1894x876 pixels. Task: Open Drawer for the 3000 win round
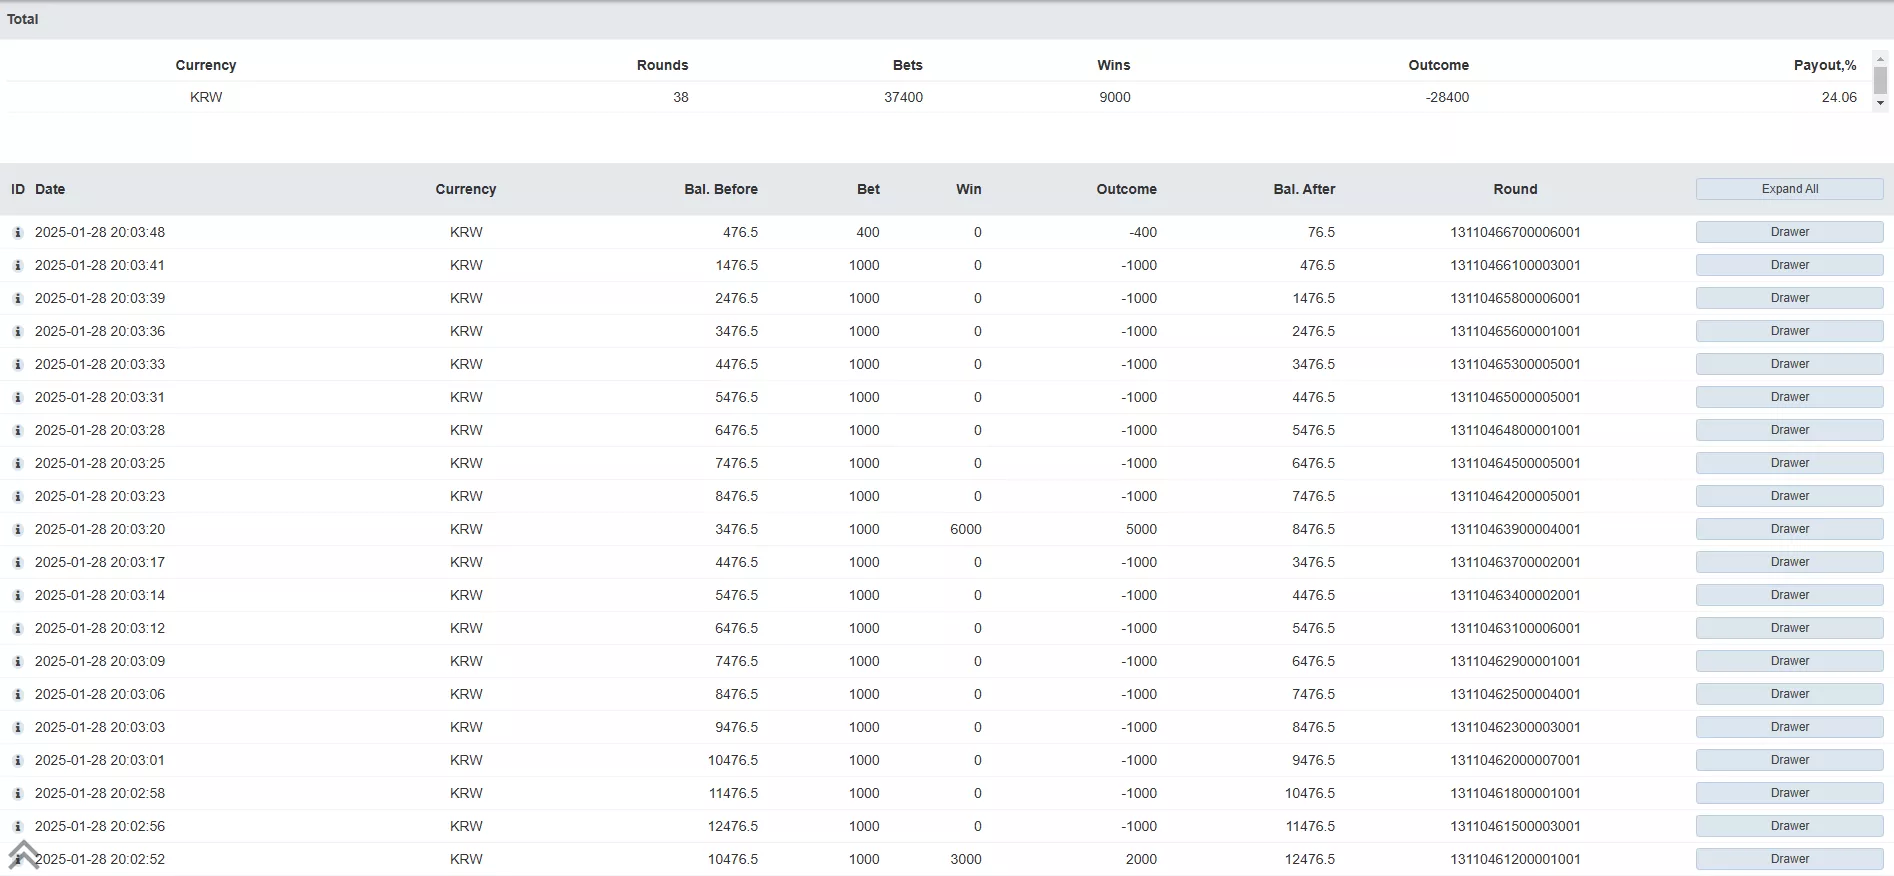[1789, 859]
